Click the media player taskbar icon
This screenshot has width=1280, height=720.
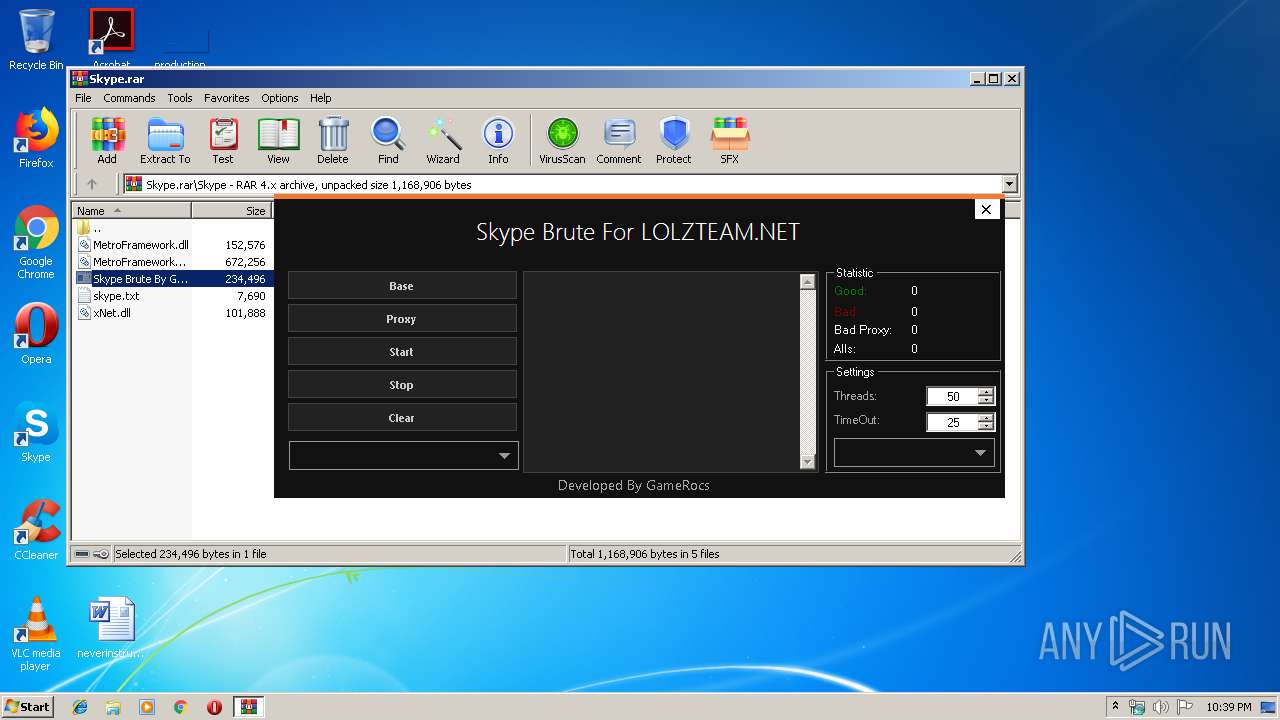click(147, 707)
